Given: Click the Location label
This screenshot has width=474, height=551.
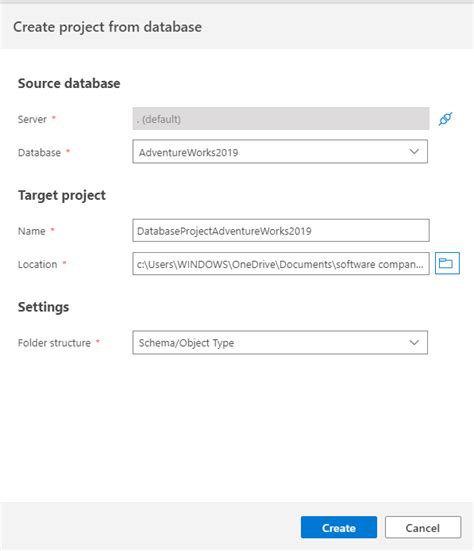Looking at the screenshot, I should coord(37,264).
